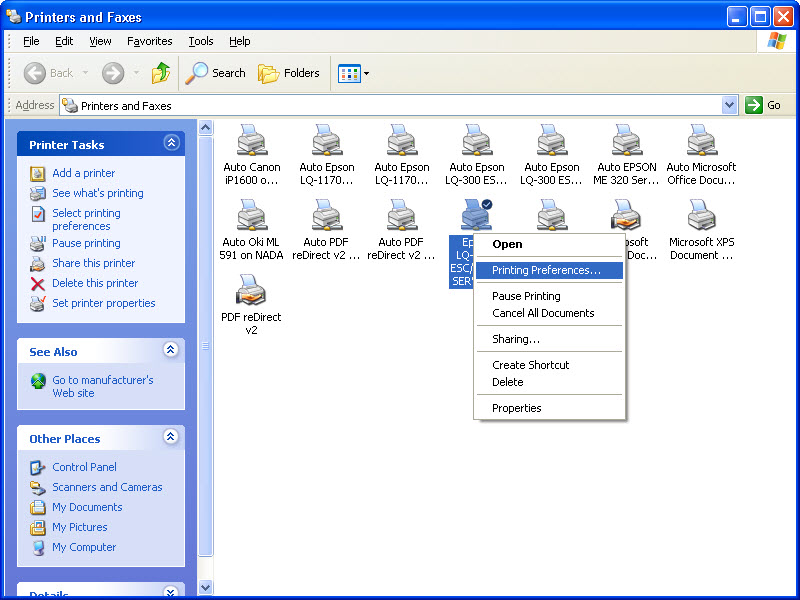Open the Search toolbar button
The width and height of the screenshot is (800, 600).
[216, 73]
